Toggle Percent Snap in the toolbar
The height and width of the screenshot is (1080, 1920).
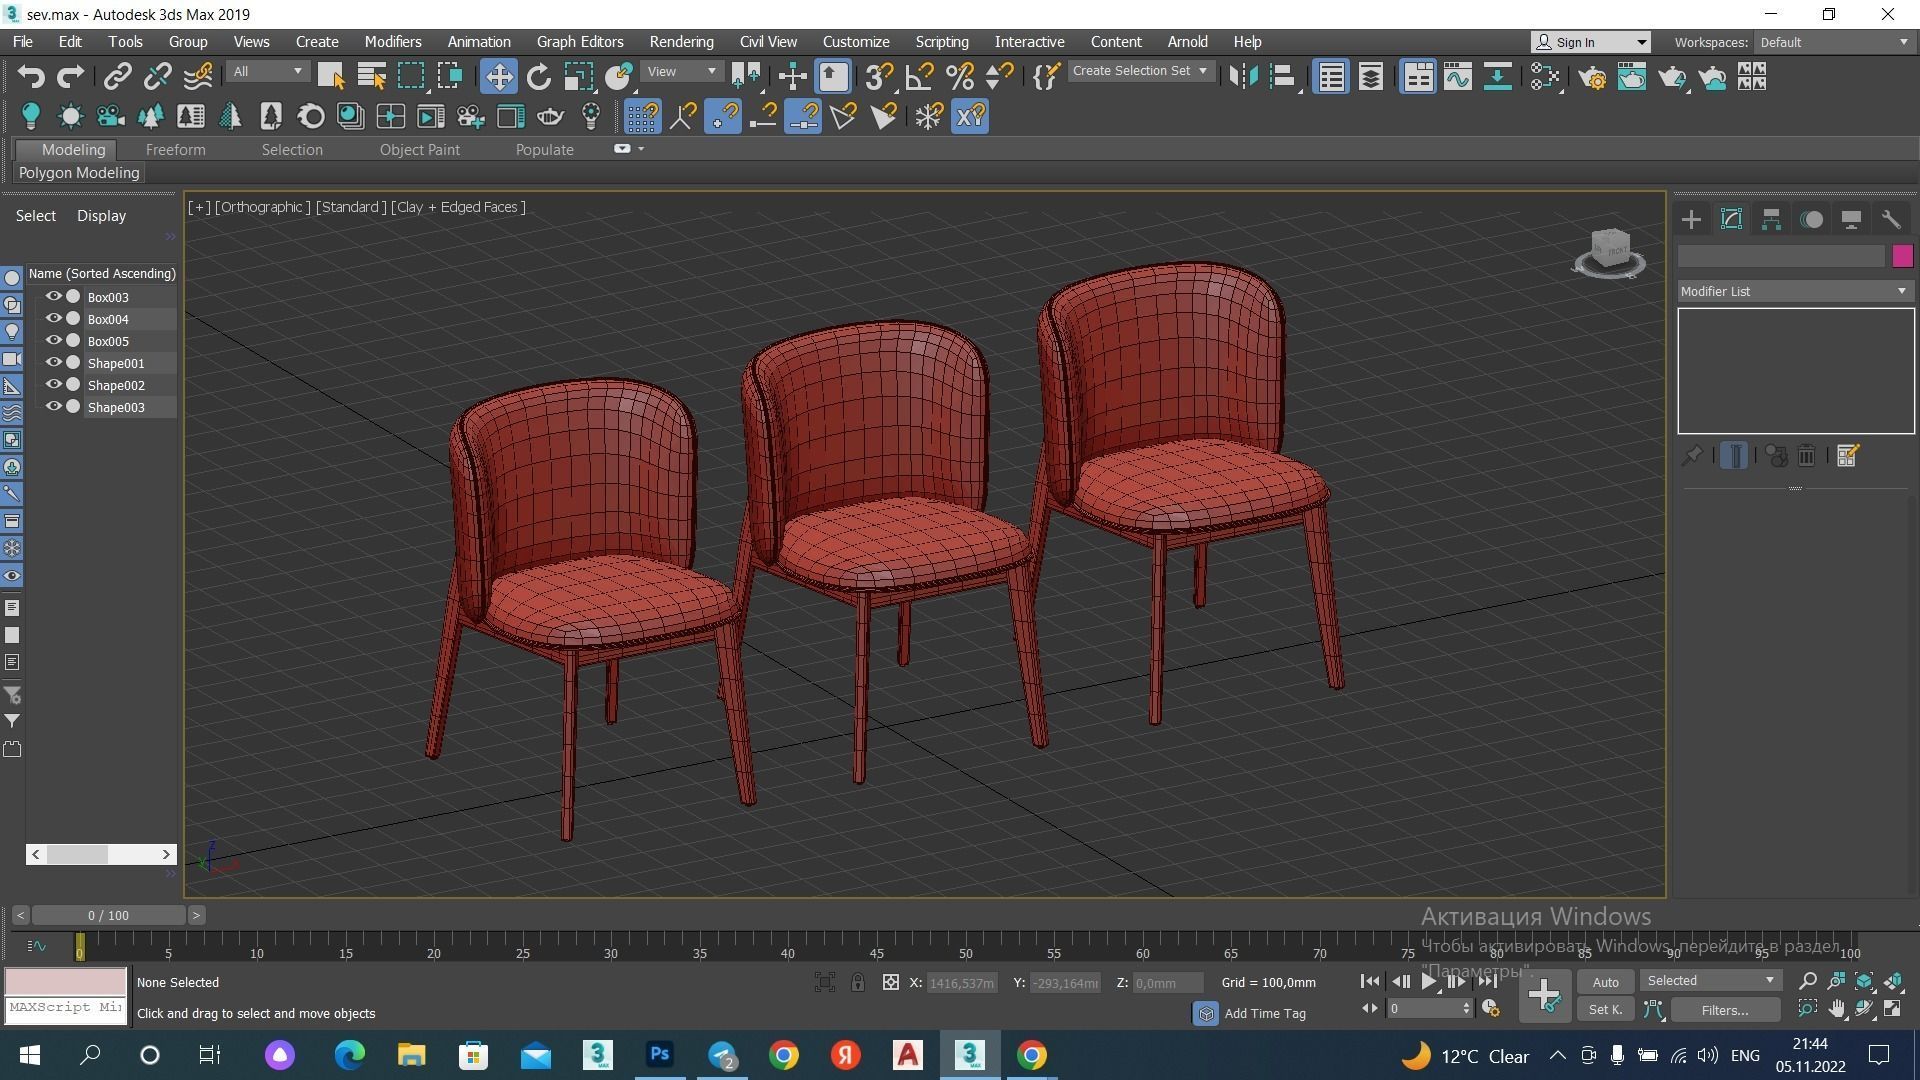tap(959, 77)
